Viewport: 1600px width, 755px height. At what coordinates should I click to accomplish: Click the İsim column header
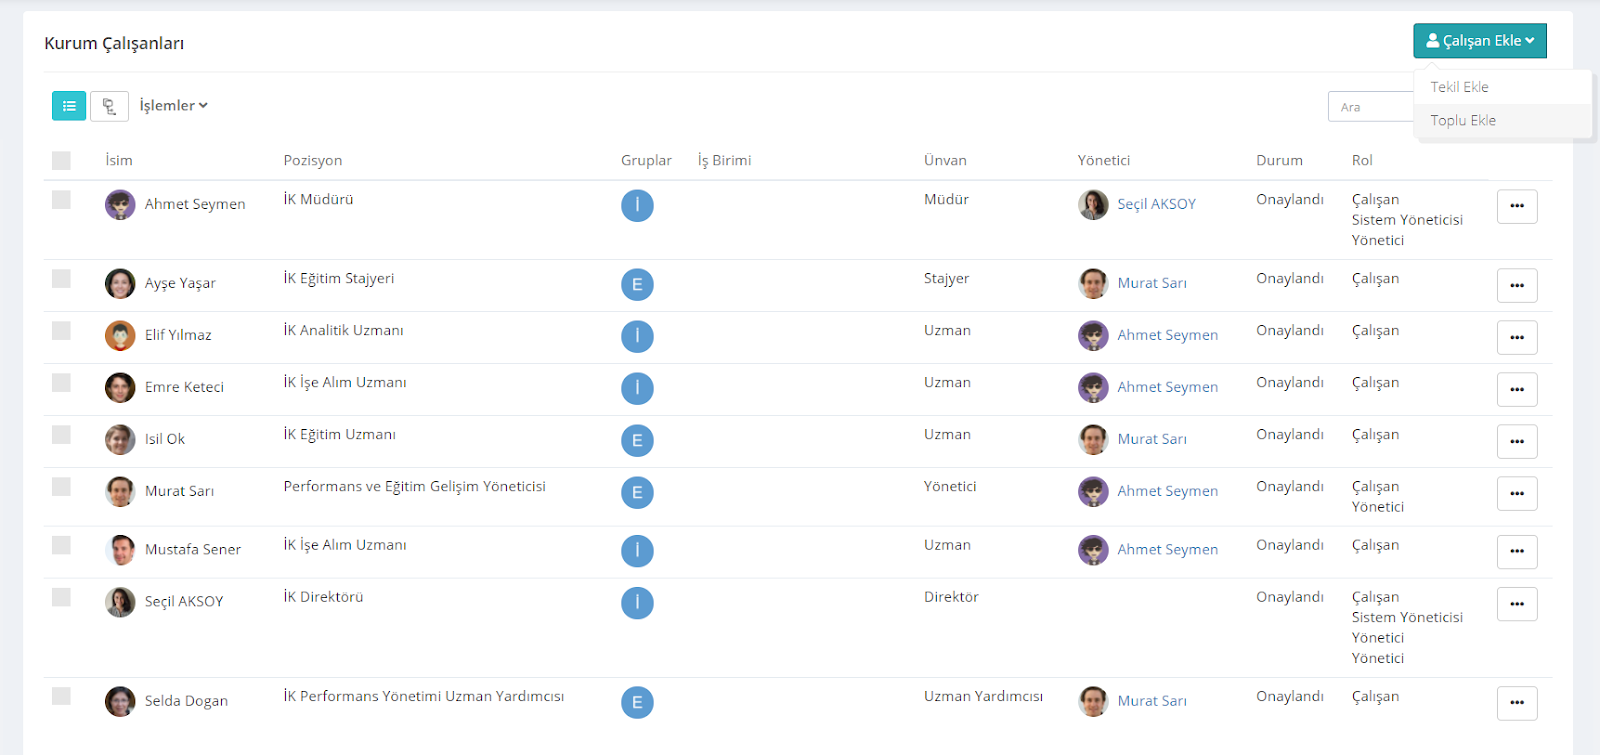[119, 160]
